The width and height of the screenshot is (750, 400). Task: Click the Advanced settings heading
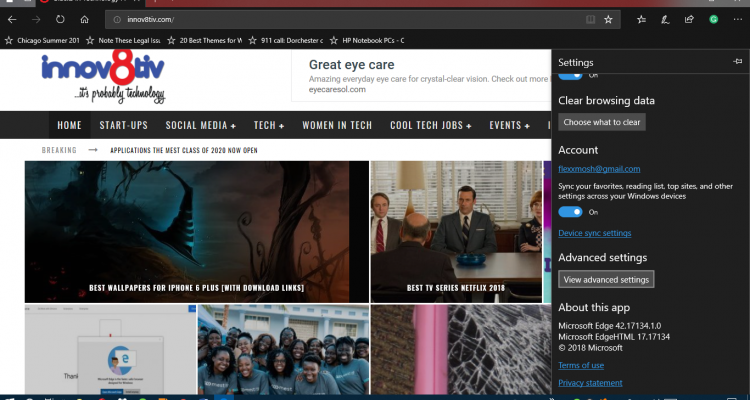pos(602,257)
